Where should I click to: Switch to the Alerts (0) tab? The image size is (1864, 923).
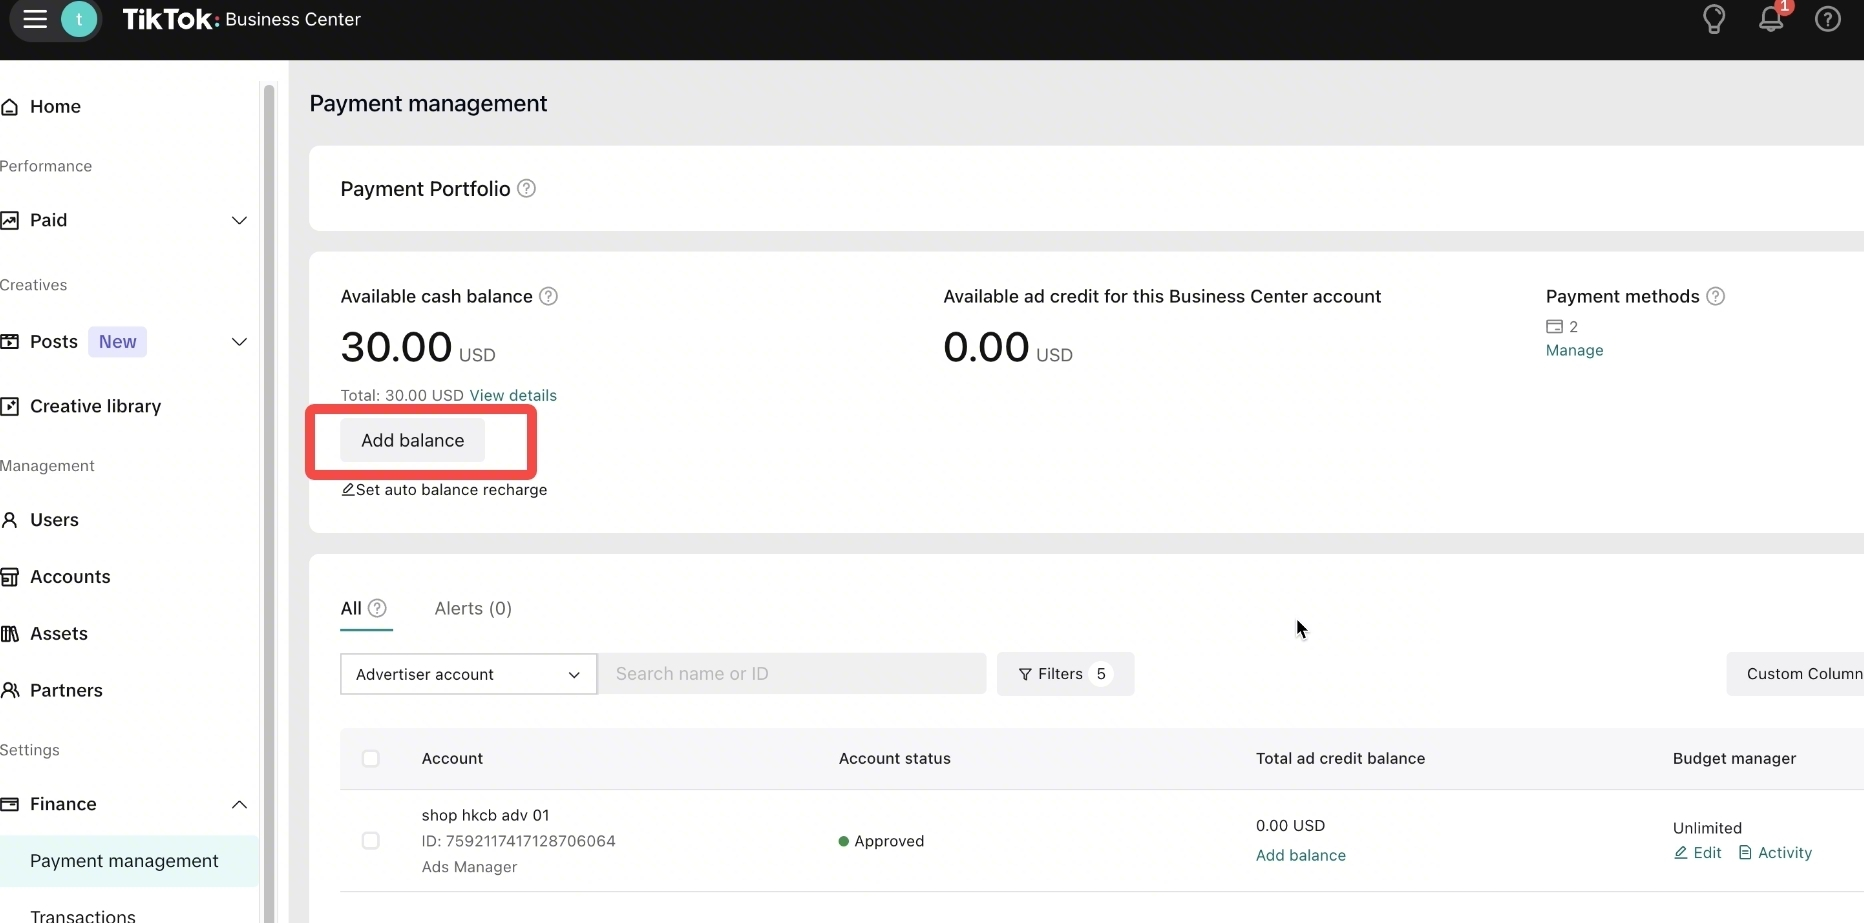pyautogui.click(x=473, y=608)
